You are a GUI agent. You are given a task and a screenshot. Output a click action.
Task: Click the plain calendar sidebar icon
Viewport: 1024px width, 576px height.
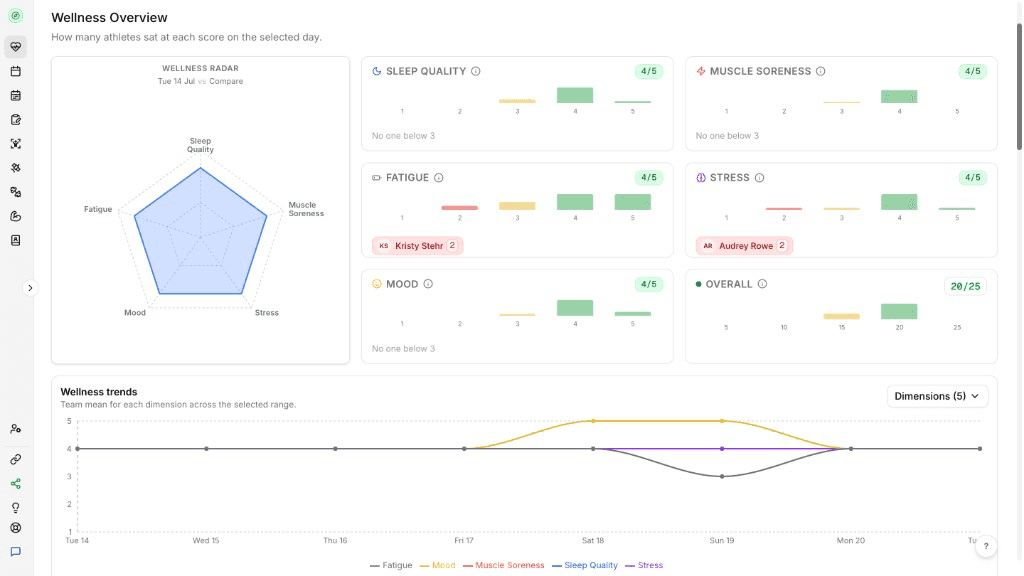click(16, 71)
